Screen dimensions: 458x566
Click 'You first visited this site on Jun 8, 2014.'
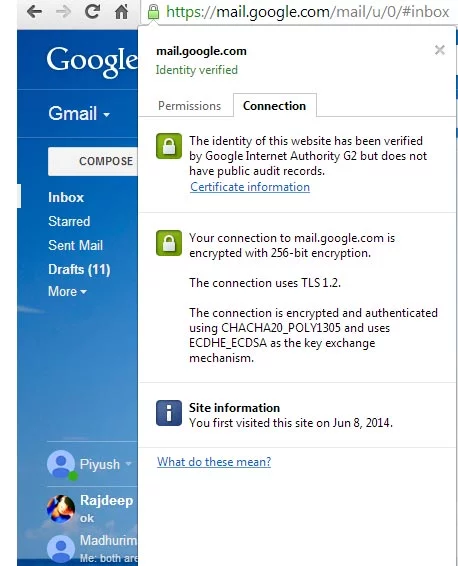[x=291, y=423]
